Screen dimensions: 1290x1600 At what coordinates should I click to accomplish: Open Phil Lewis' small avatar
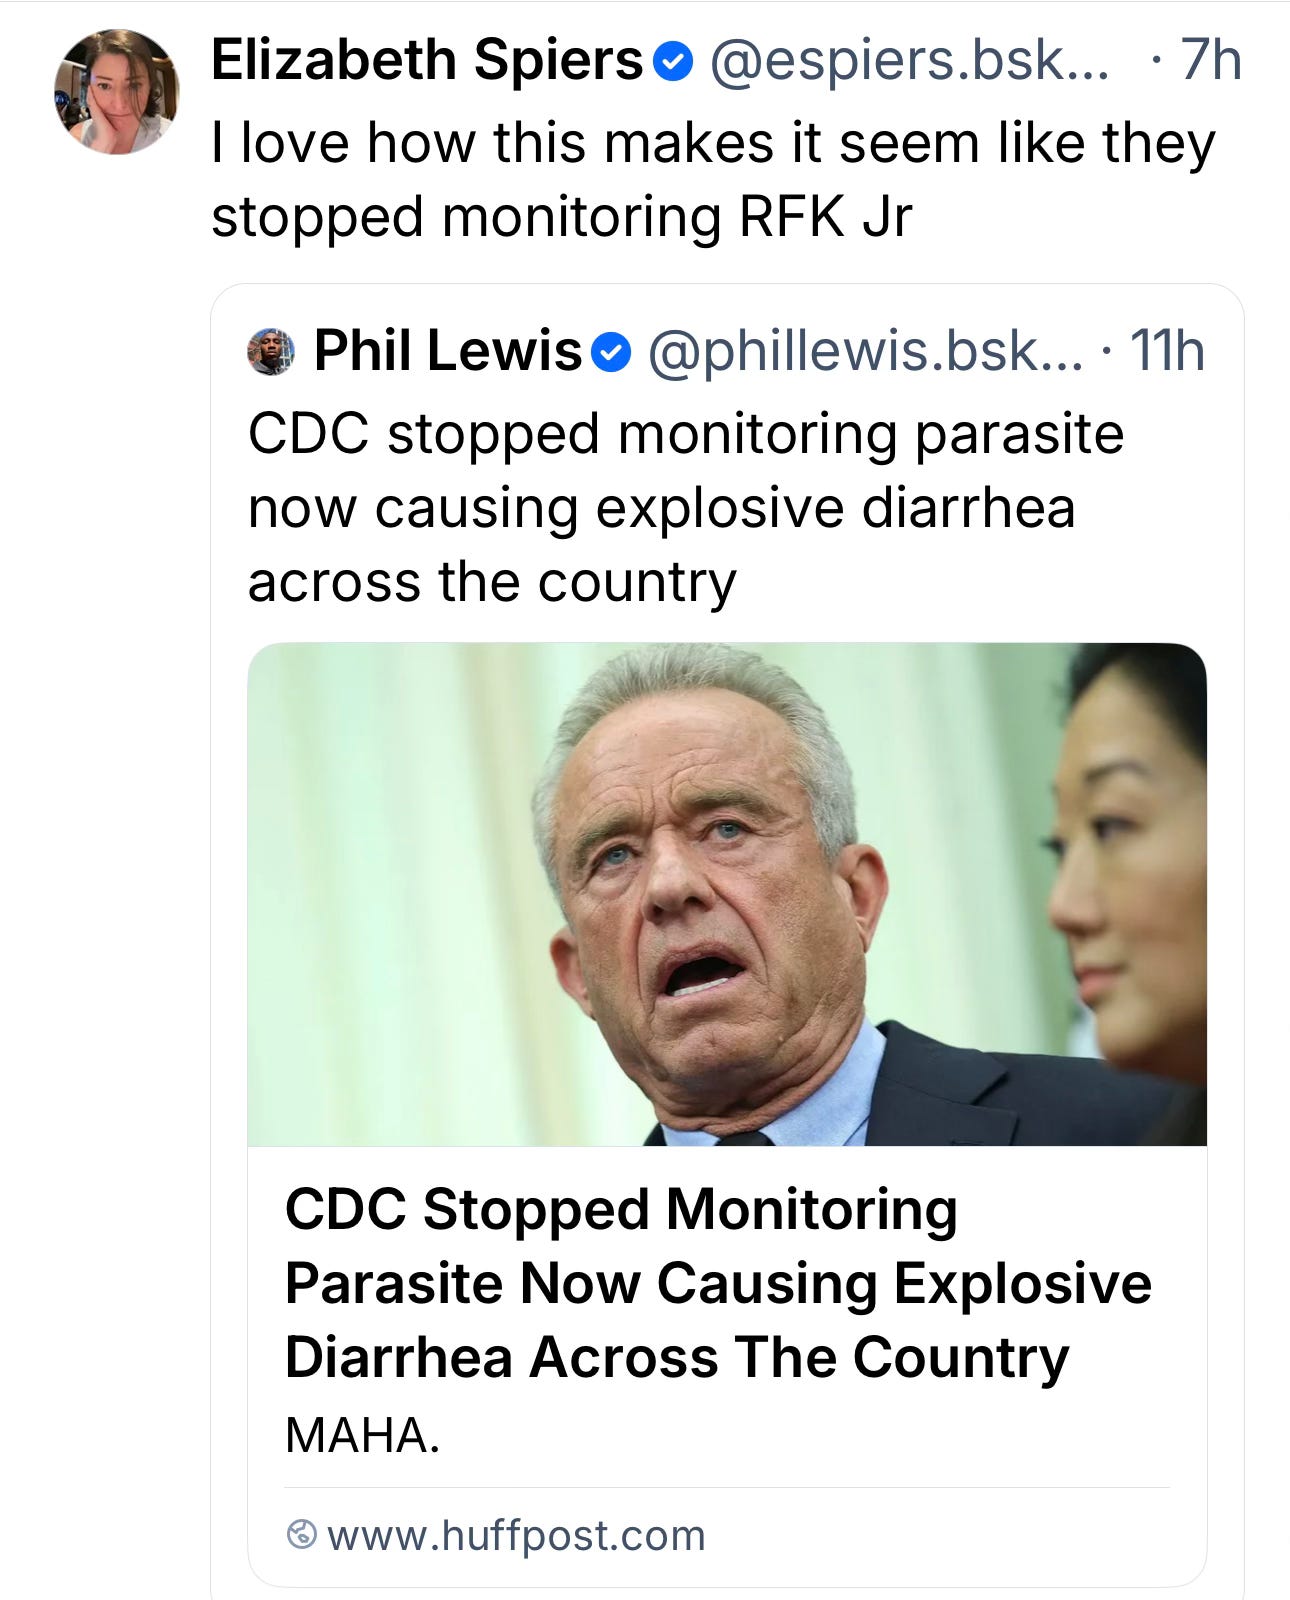click(271, 352)
